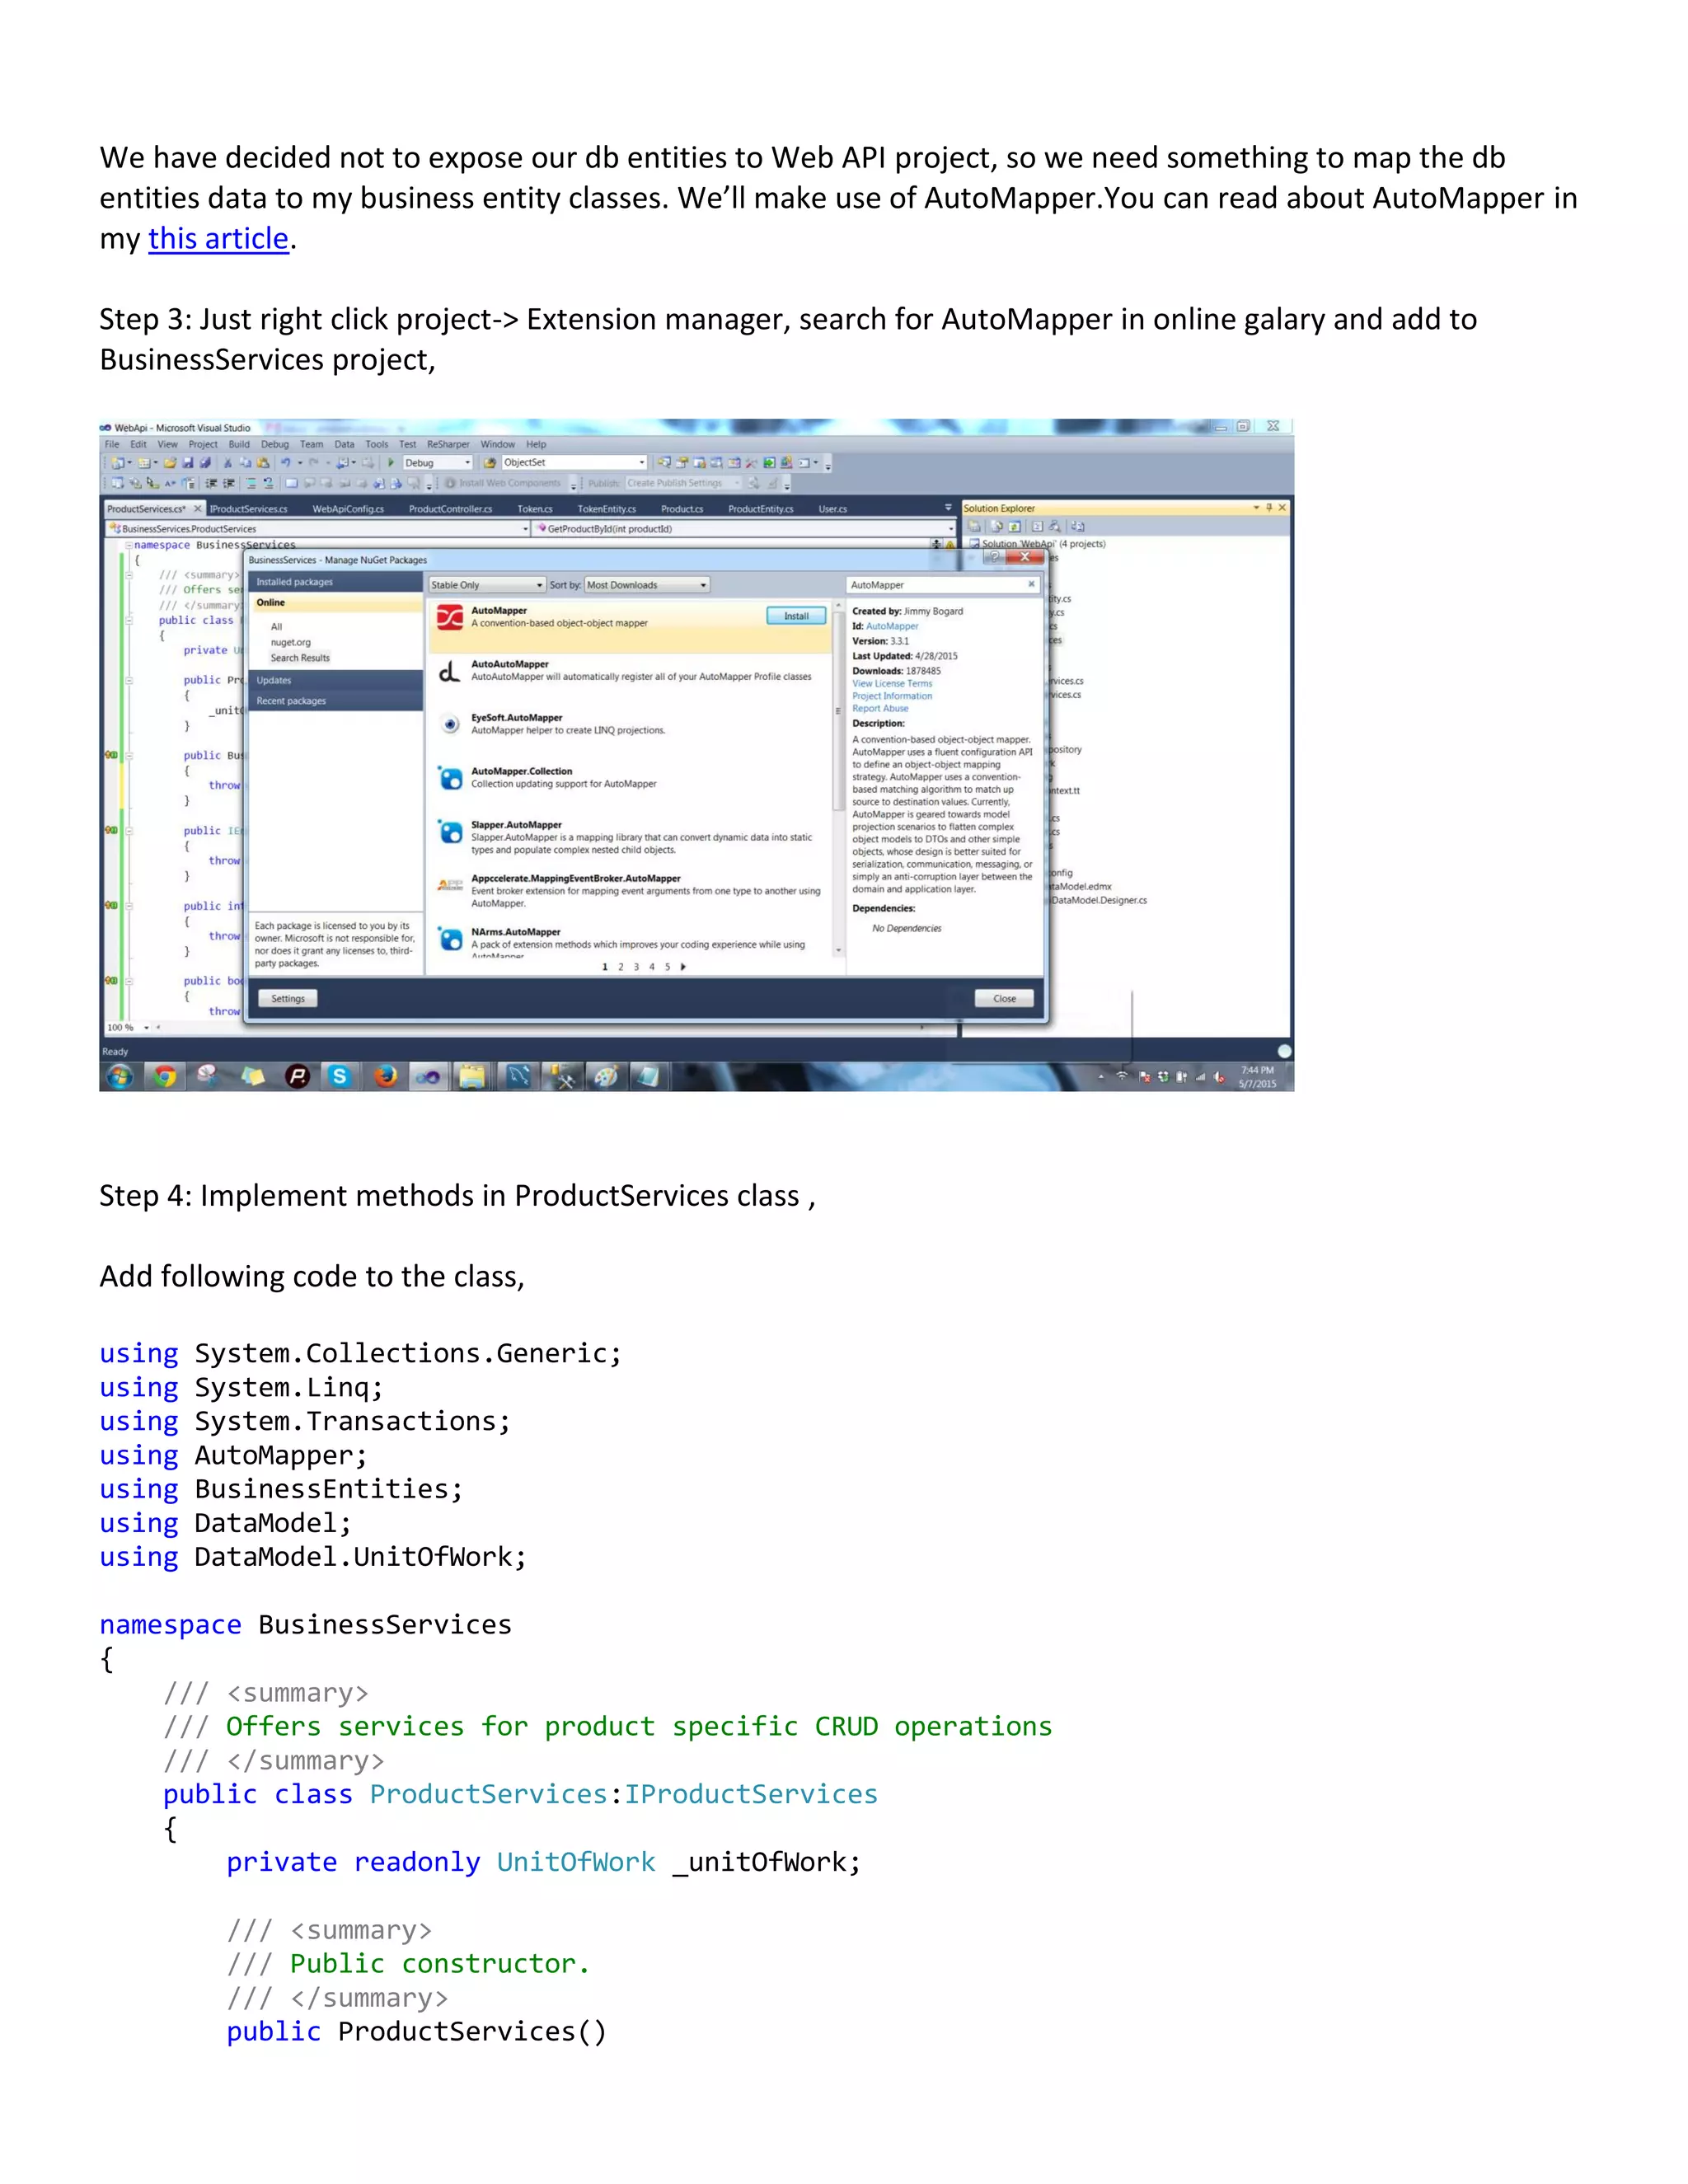Click Install for the AutoMapper package
Image resolution: width=1688 pixels, height=2184 pixels.
[x=796, y=616]
